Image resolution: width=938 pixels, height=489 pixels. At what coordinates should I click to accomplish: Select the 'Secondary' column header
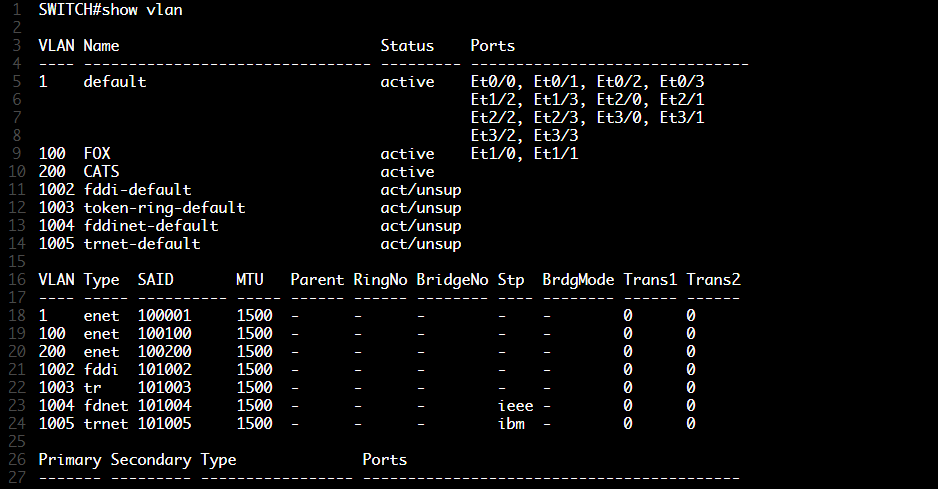tap(151, 459)
